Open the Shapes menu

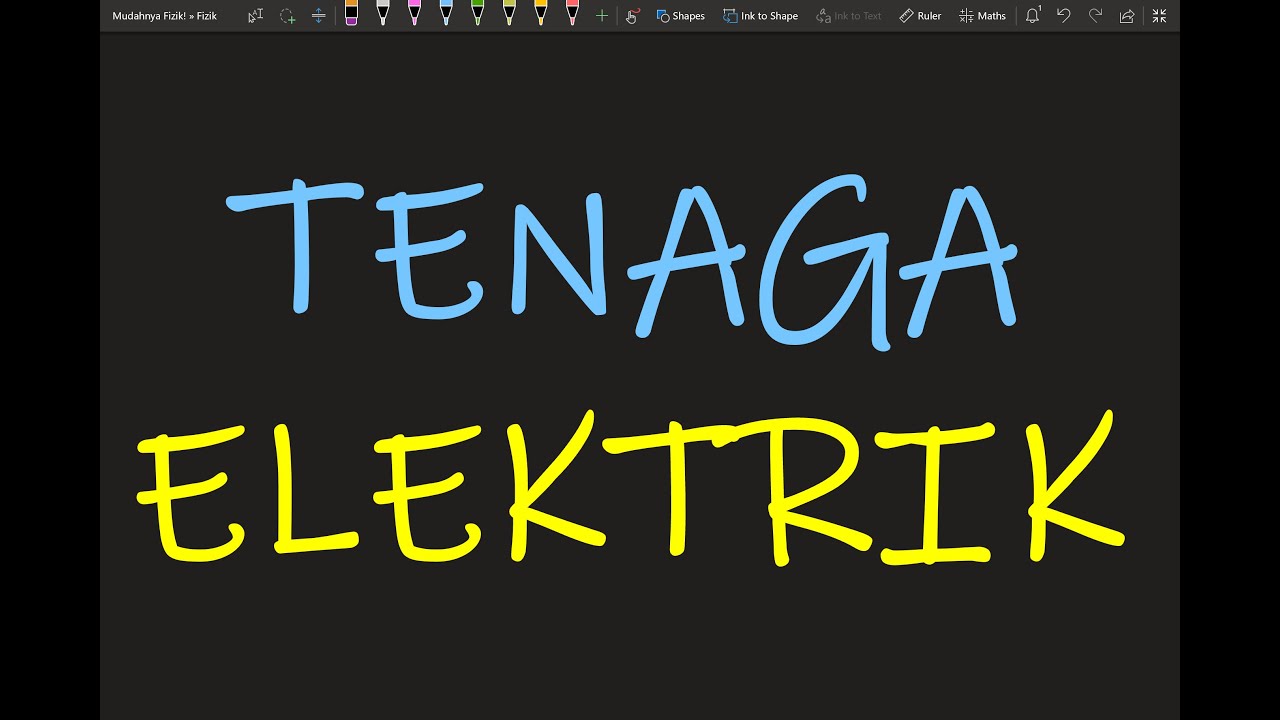pos(680,15)
